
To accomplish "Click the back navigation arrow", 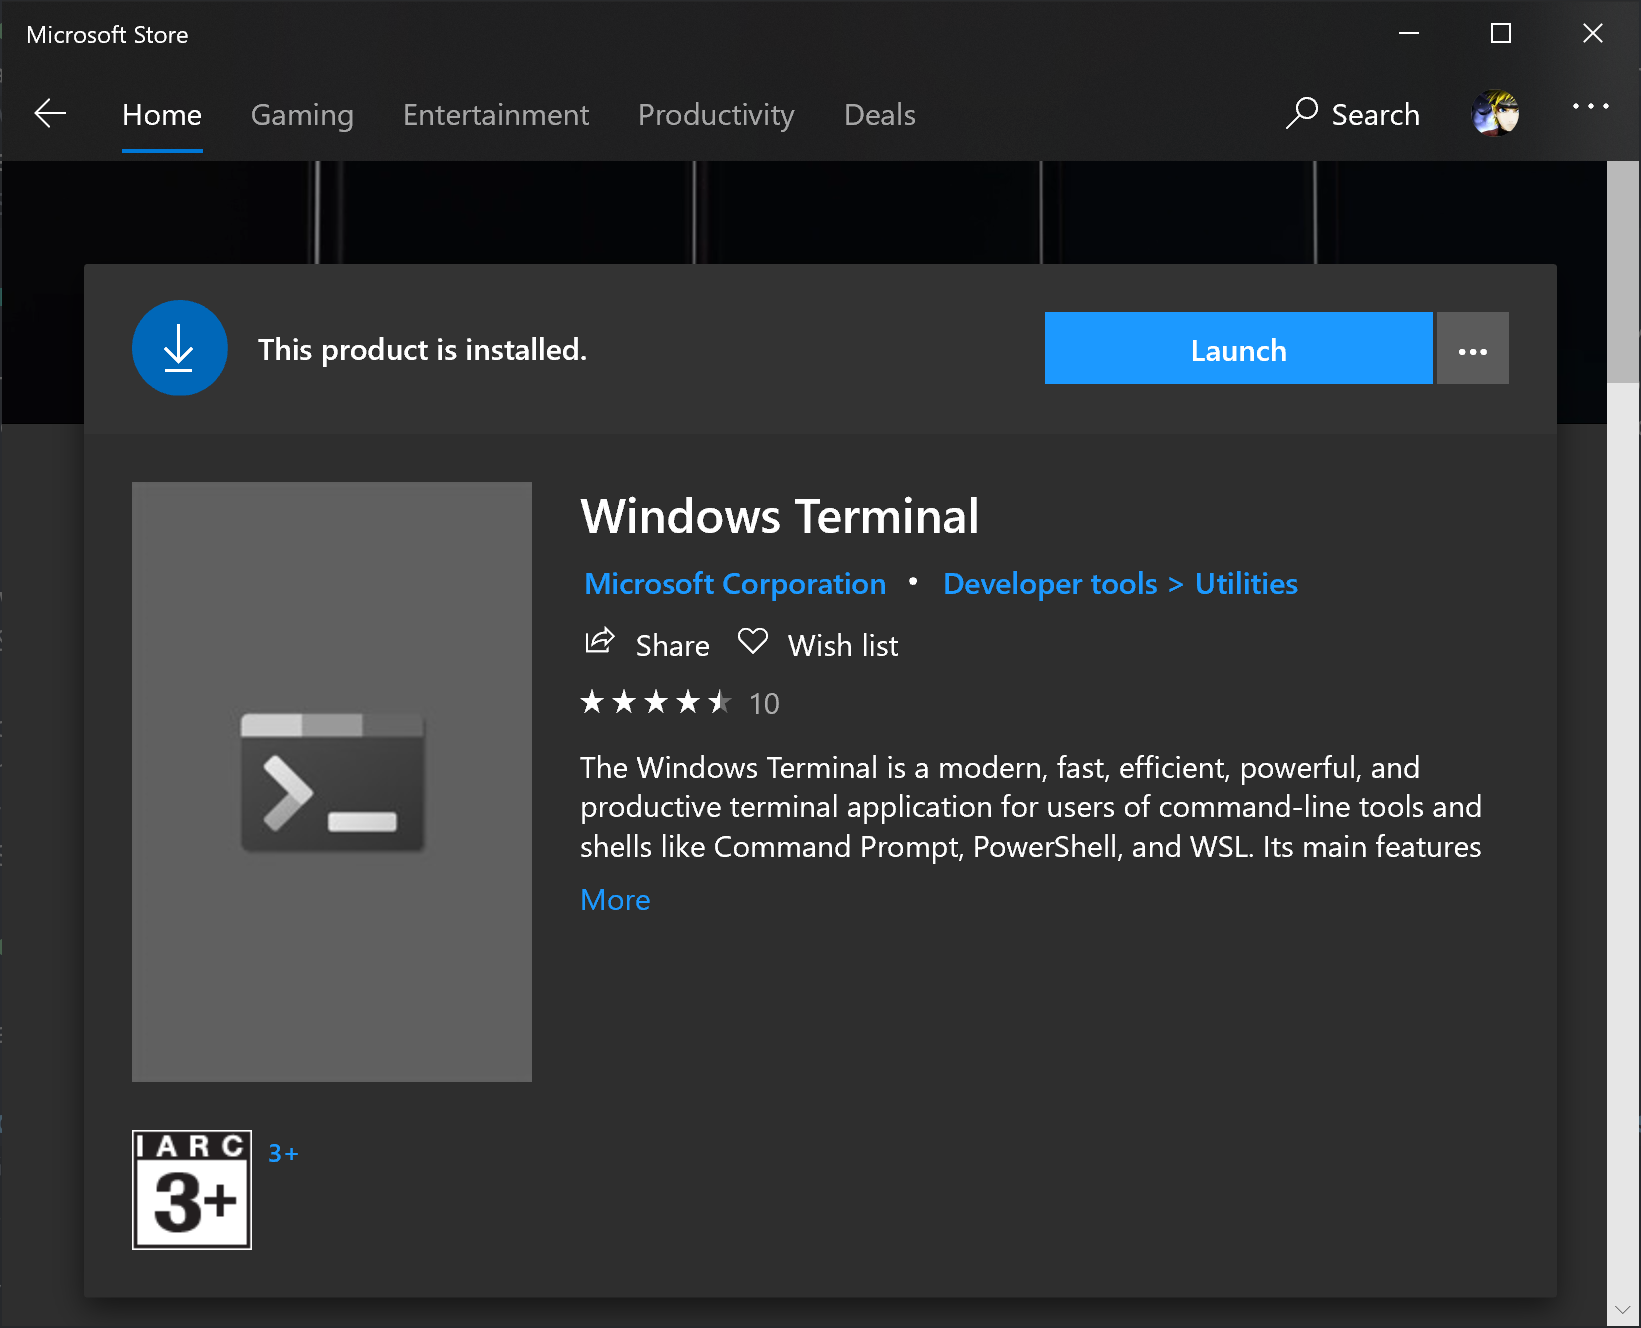I will [x=49, y=114].
